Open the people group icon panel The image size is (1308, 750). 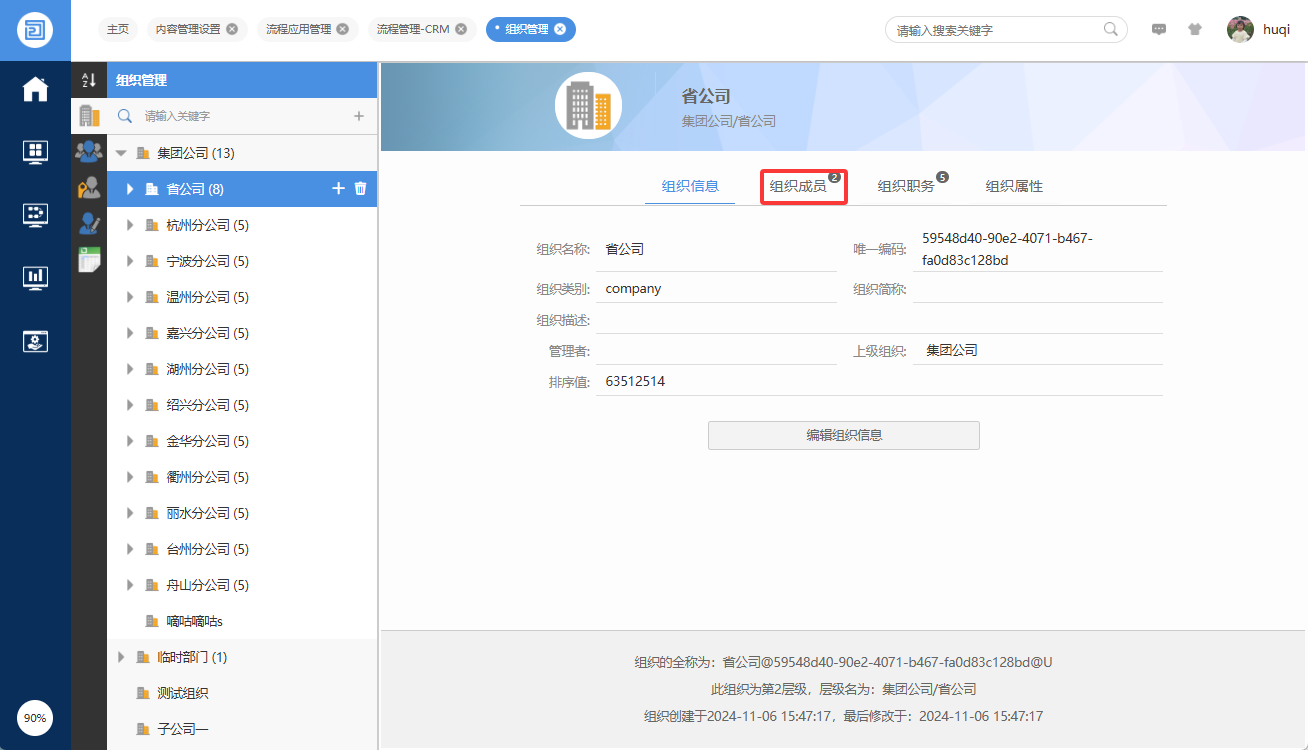click(x=89, y=152)
